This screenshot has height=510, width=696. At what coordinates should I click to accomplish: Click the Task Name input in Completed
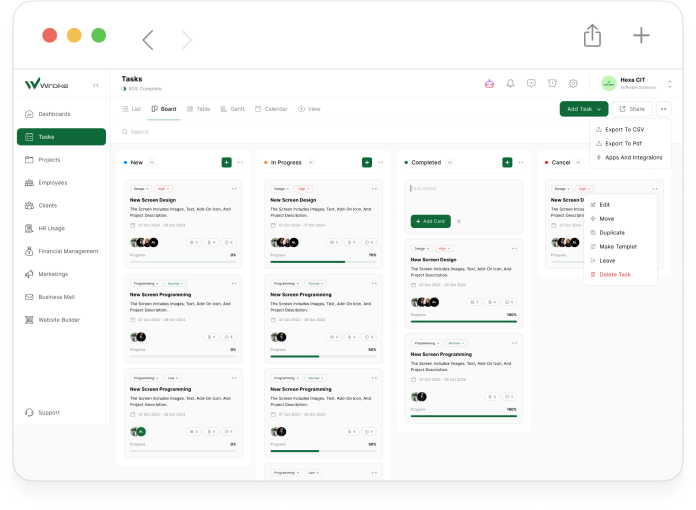pyautogui.click(x=463, y=189)
